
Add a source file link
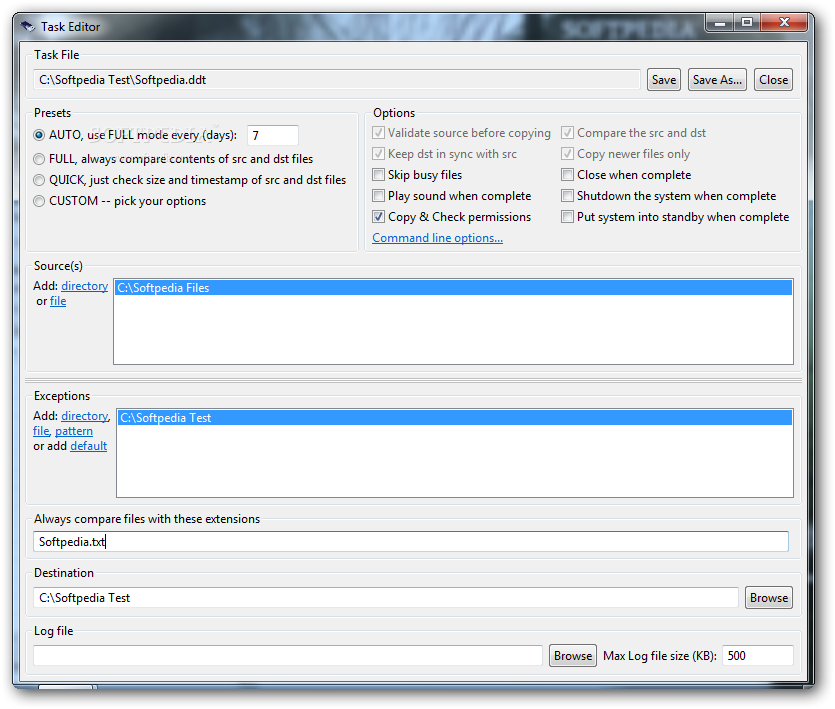(x=58, y=301)
